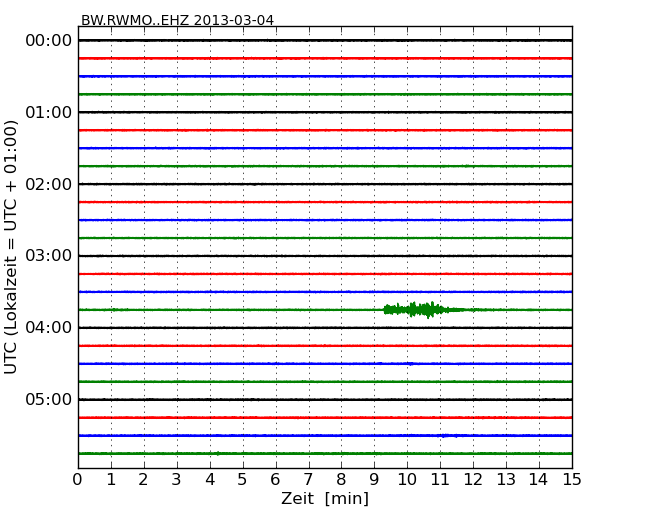Screen dimensions: 650x520
Task: Click the x-axis tick label 0
Action: pos(78,480)
